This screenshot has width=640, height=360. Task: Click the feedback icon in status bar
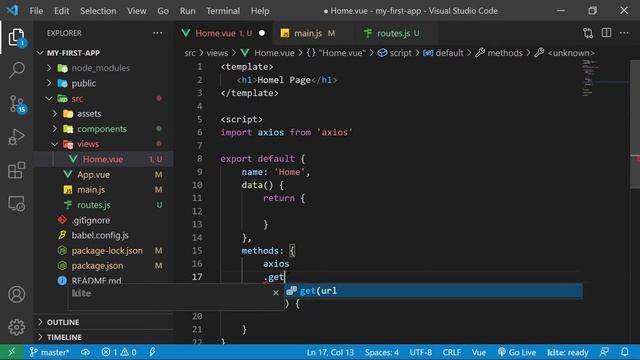[x=604, y=352]
